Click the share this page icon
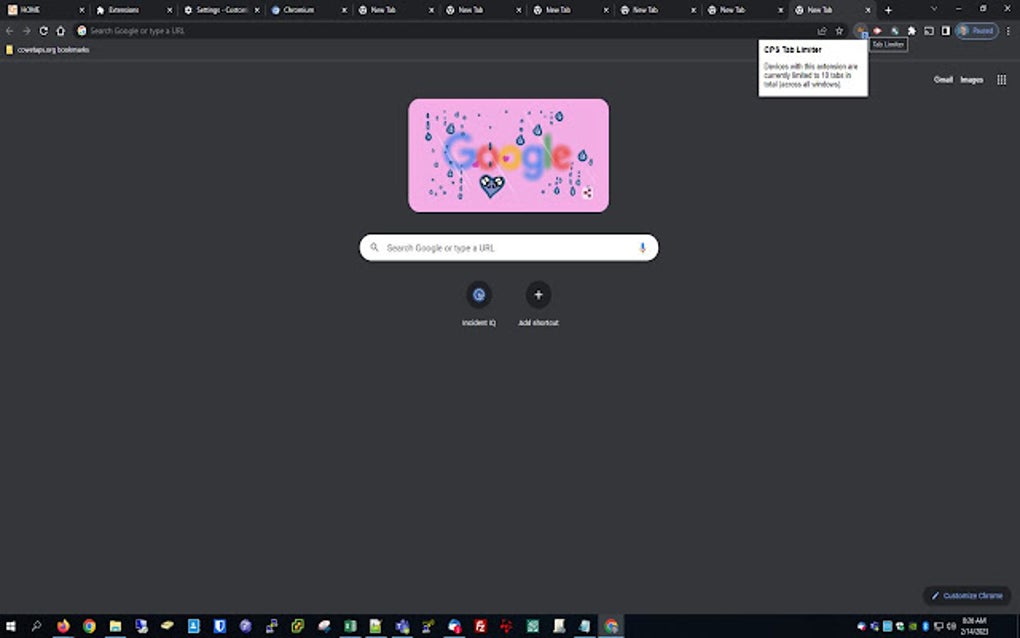Viewport: 1020px width, 638px height. [x=822, y=30]
